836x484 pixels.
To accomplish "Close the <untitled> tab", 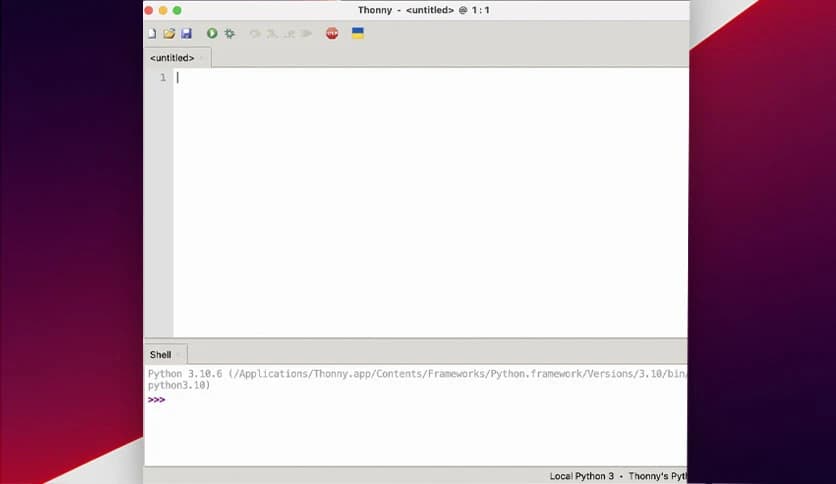I will (202, 58).
